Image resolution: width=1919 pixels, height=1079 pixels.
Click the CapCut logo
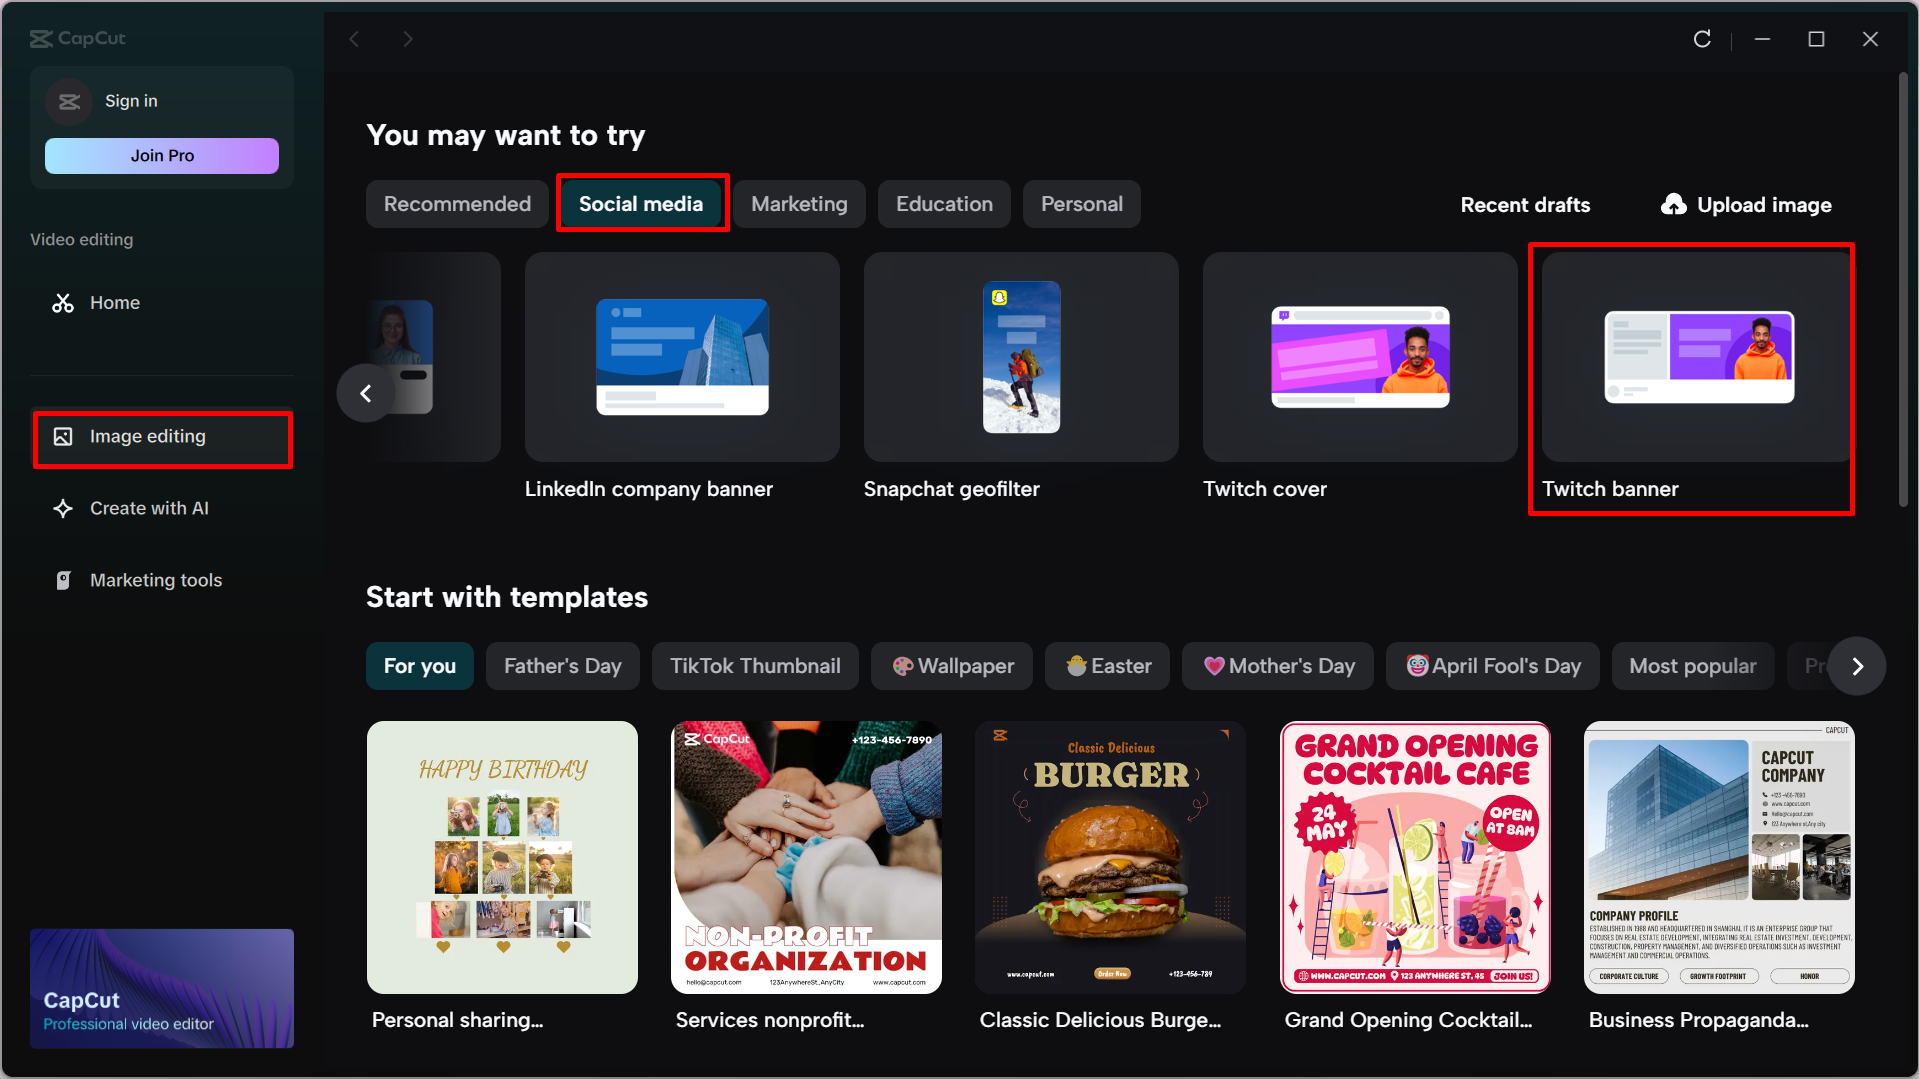pos(77,38)
